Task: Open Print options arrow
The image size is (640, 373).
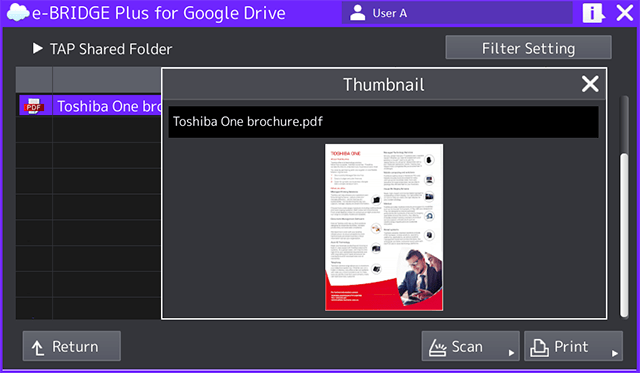Action: click(x=615, y=353)
